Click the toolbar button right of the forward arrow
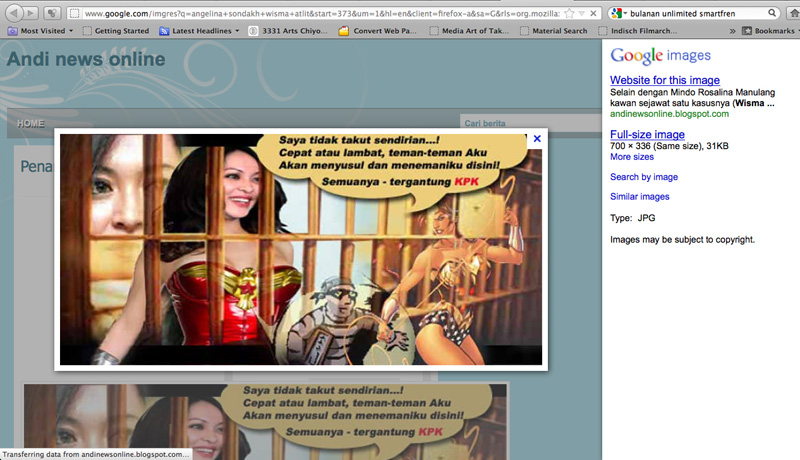The image size is (800, 460). click(52, 13)
